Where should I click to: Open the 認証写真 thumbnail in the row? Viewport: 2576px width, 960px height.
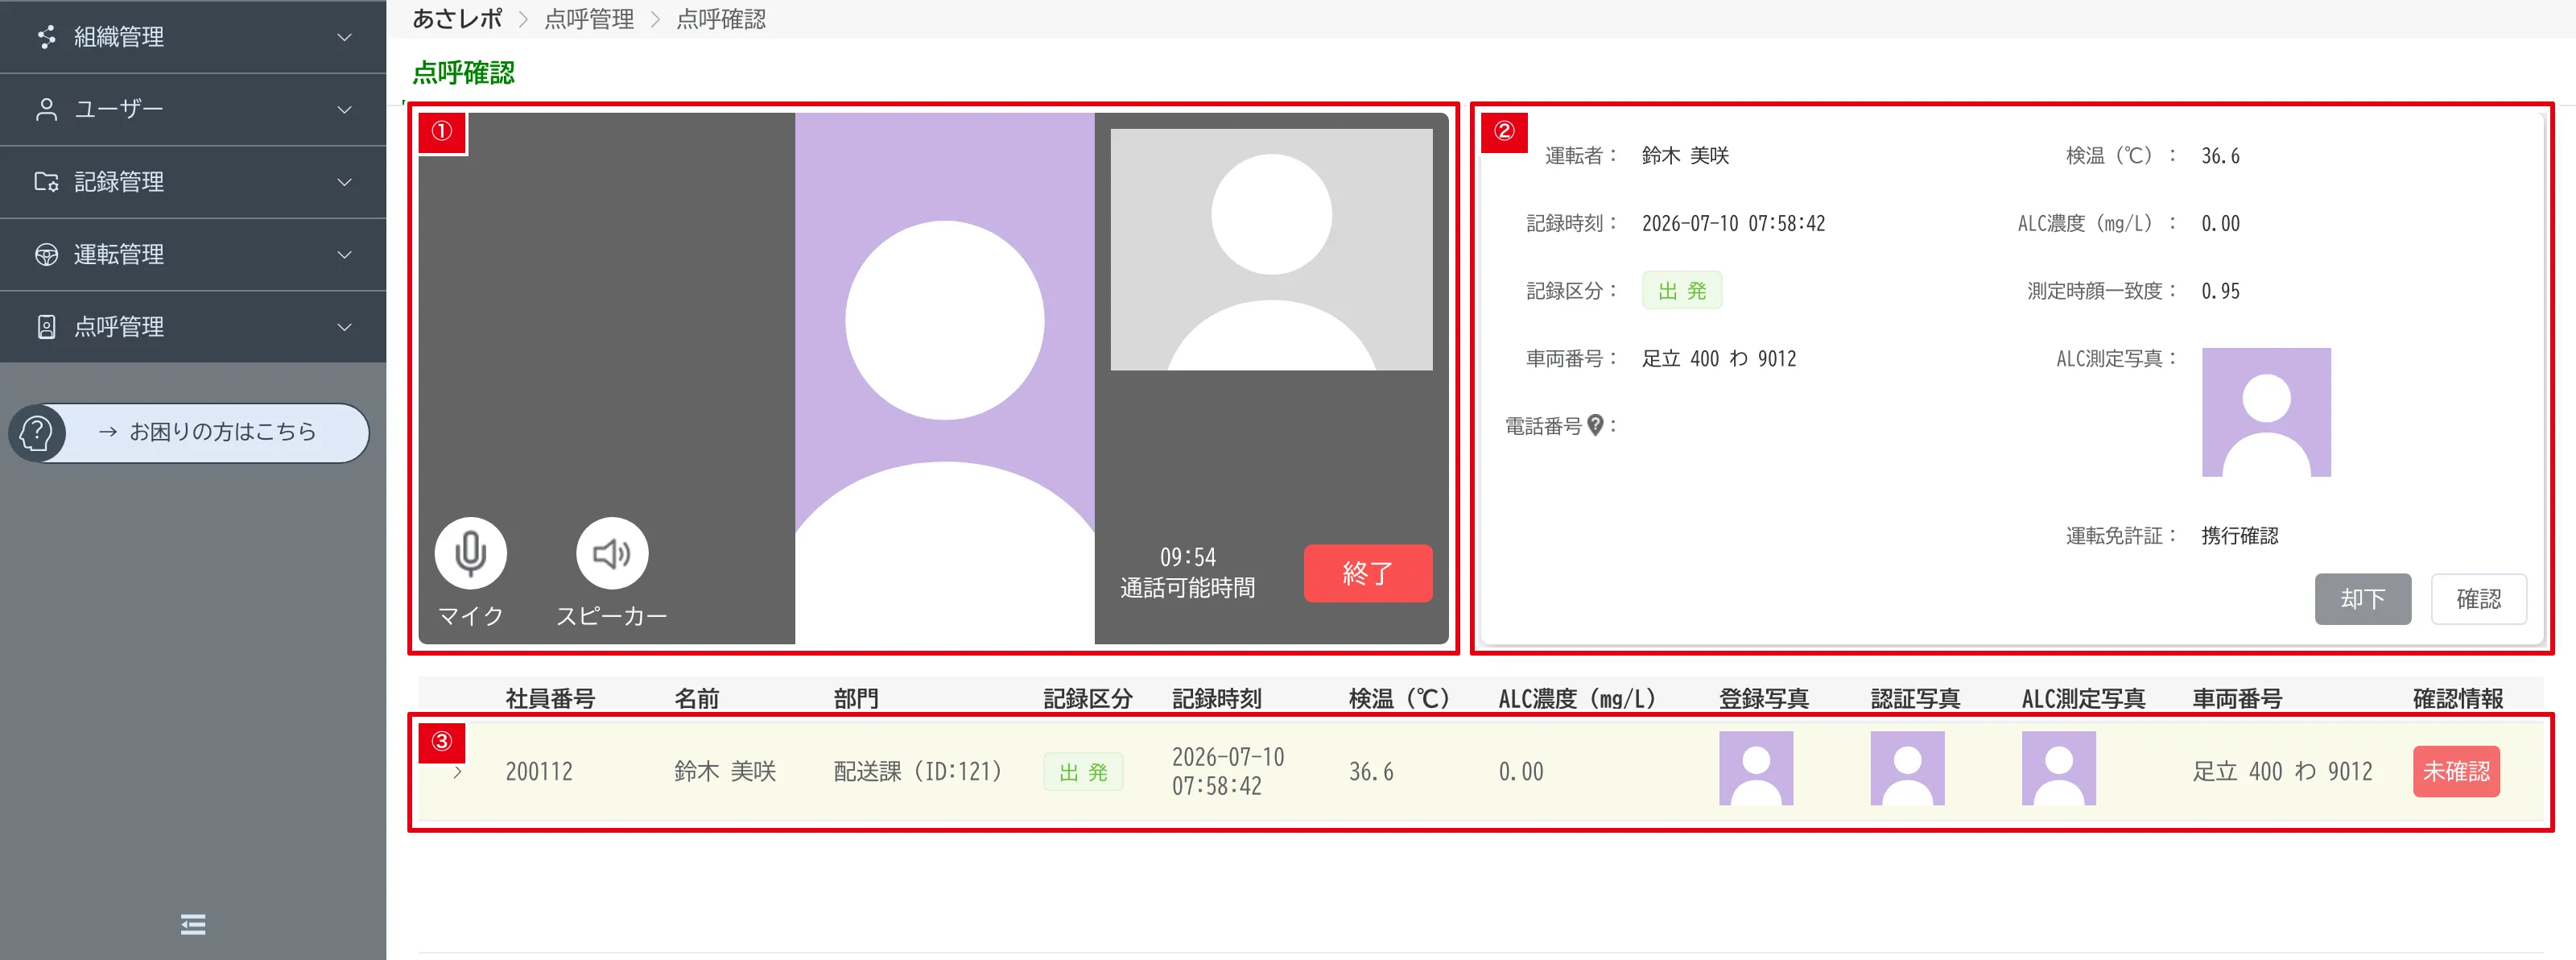tap(1907, 768)
